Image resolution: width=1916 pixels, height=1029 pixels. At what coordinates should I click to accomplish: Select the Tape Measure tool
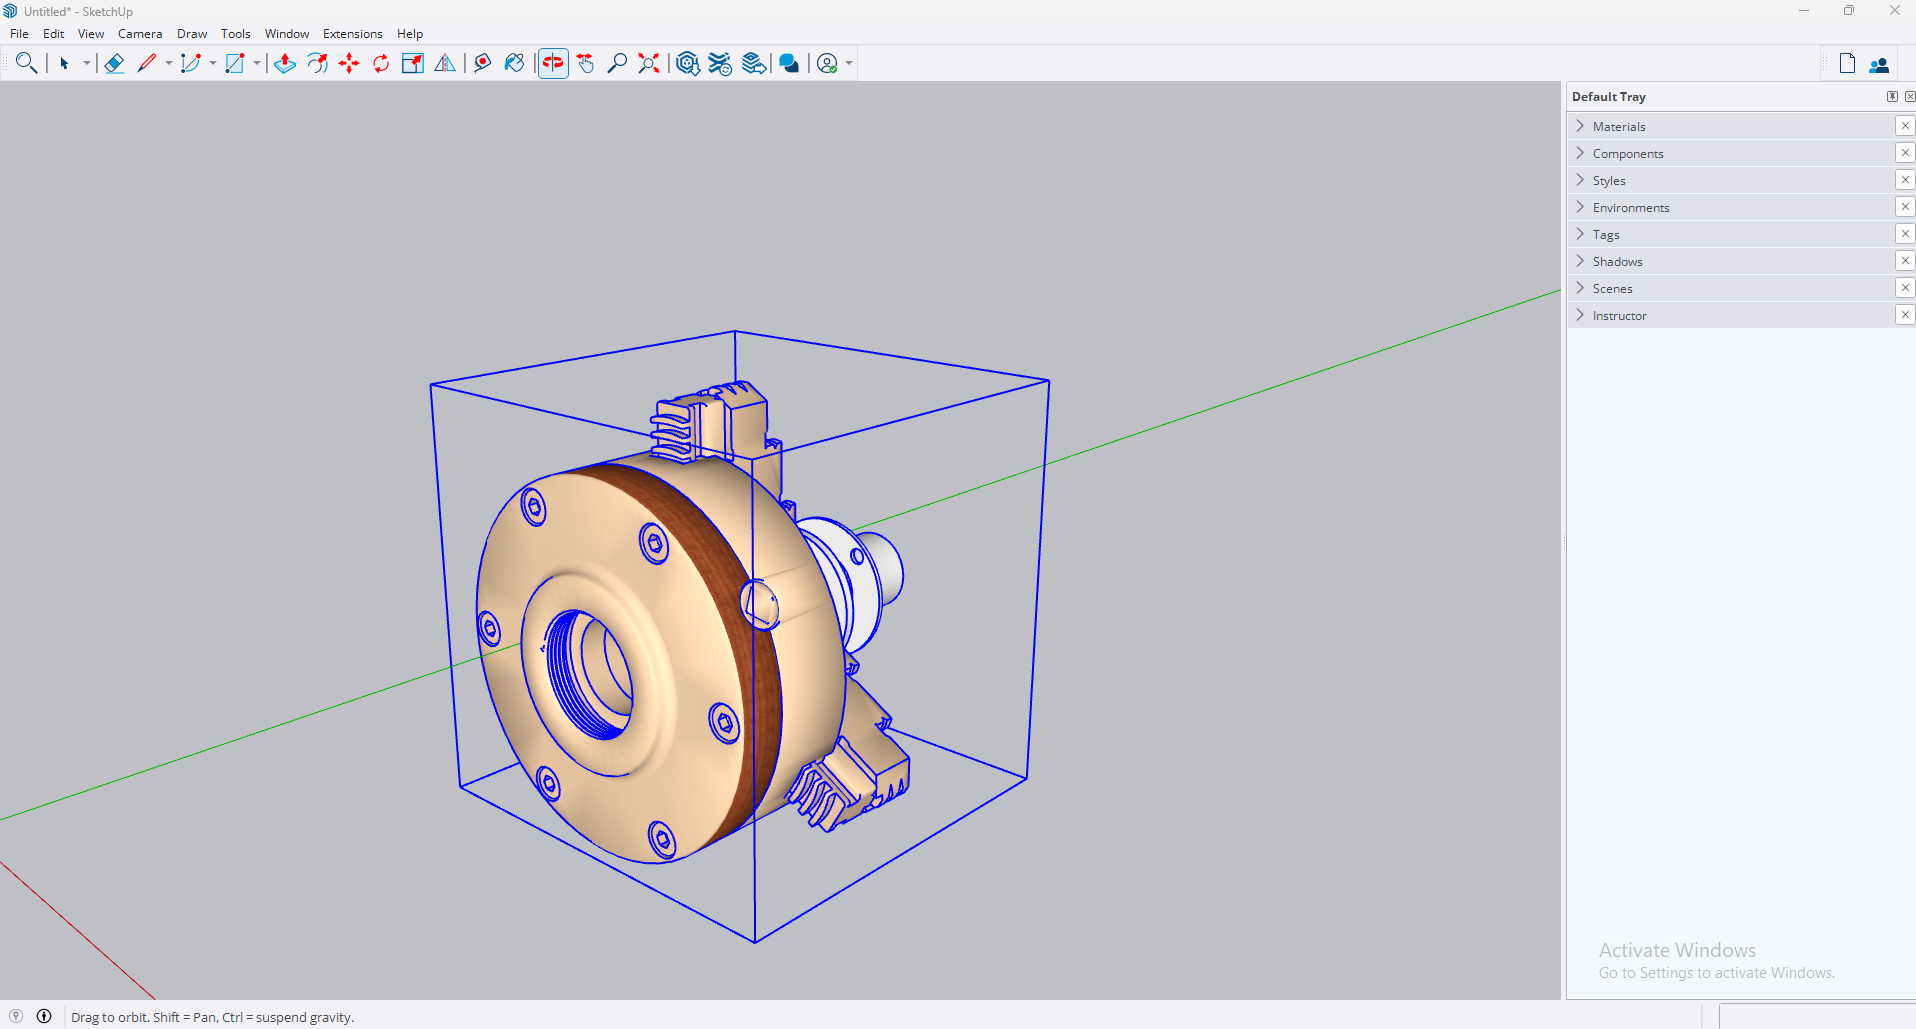483,63
